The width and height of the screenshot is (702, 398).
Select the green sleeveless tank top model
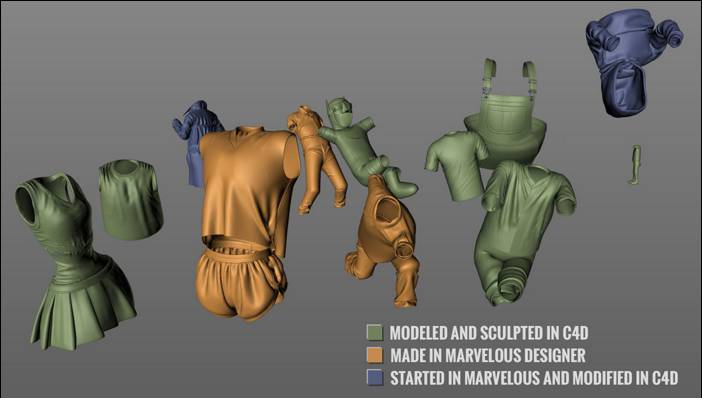(130, 199)
